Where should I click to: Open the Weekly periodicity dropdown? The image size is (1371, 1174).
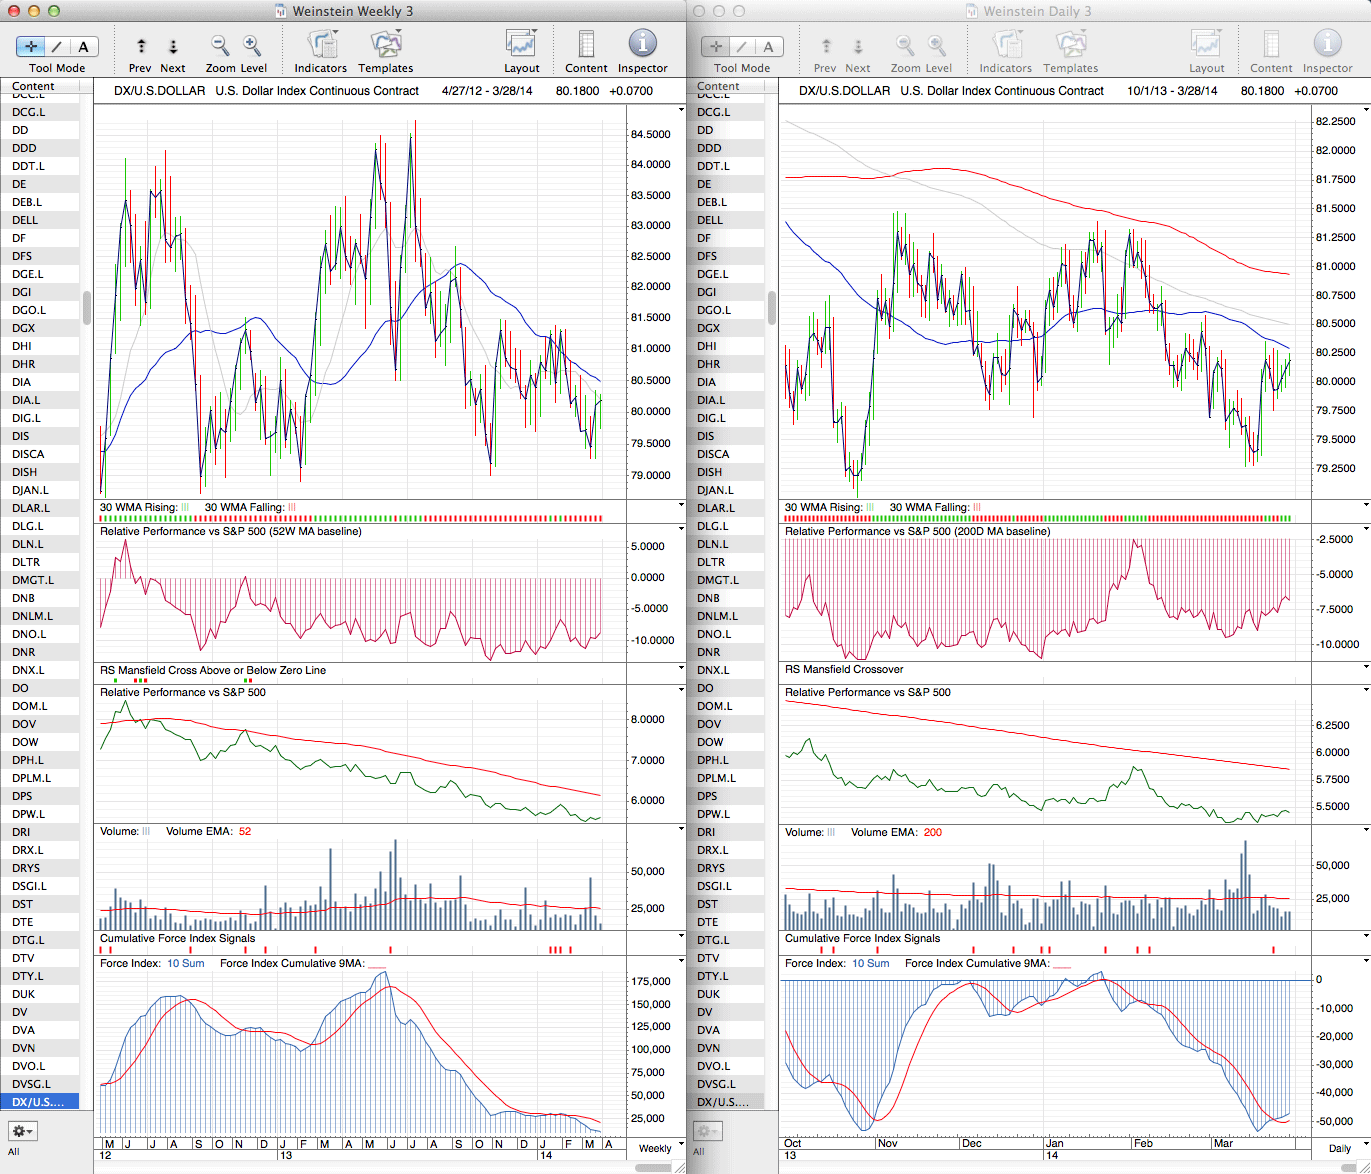[x=661, y=1148]
